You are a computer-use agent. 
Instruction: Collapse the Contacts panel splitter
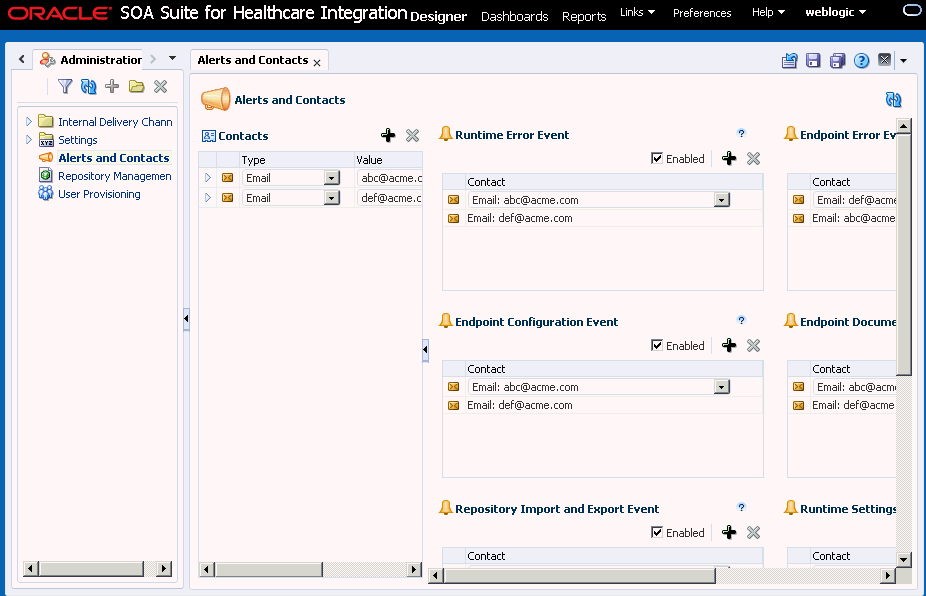[425, 350]
